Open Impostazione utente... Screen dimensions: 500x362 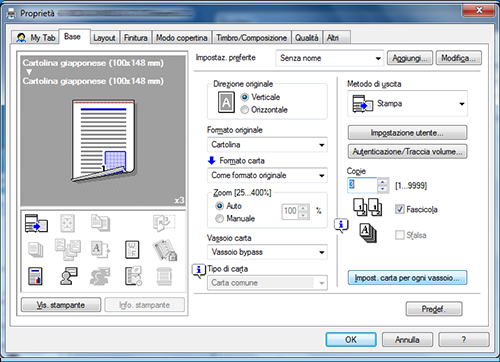point(407,133)
